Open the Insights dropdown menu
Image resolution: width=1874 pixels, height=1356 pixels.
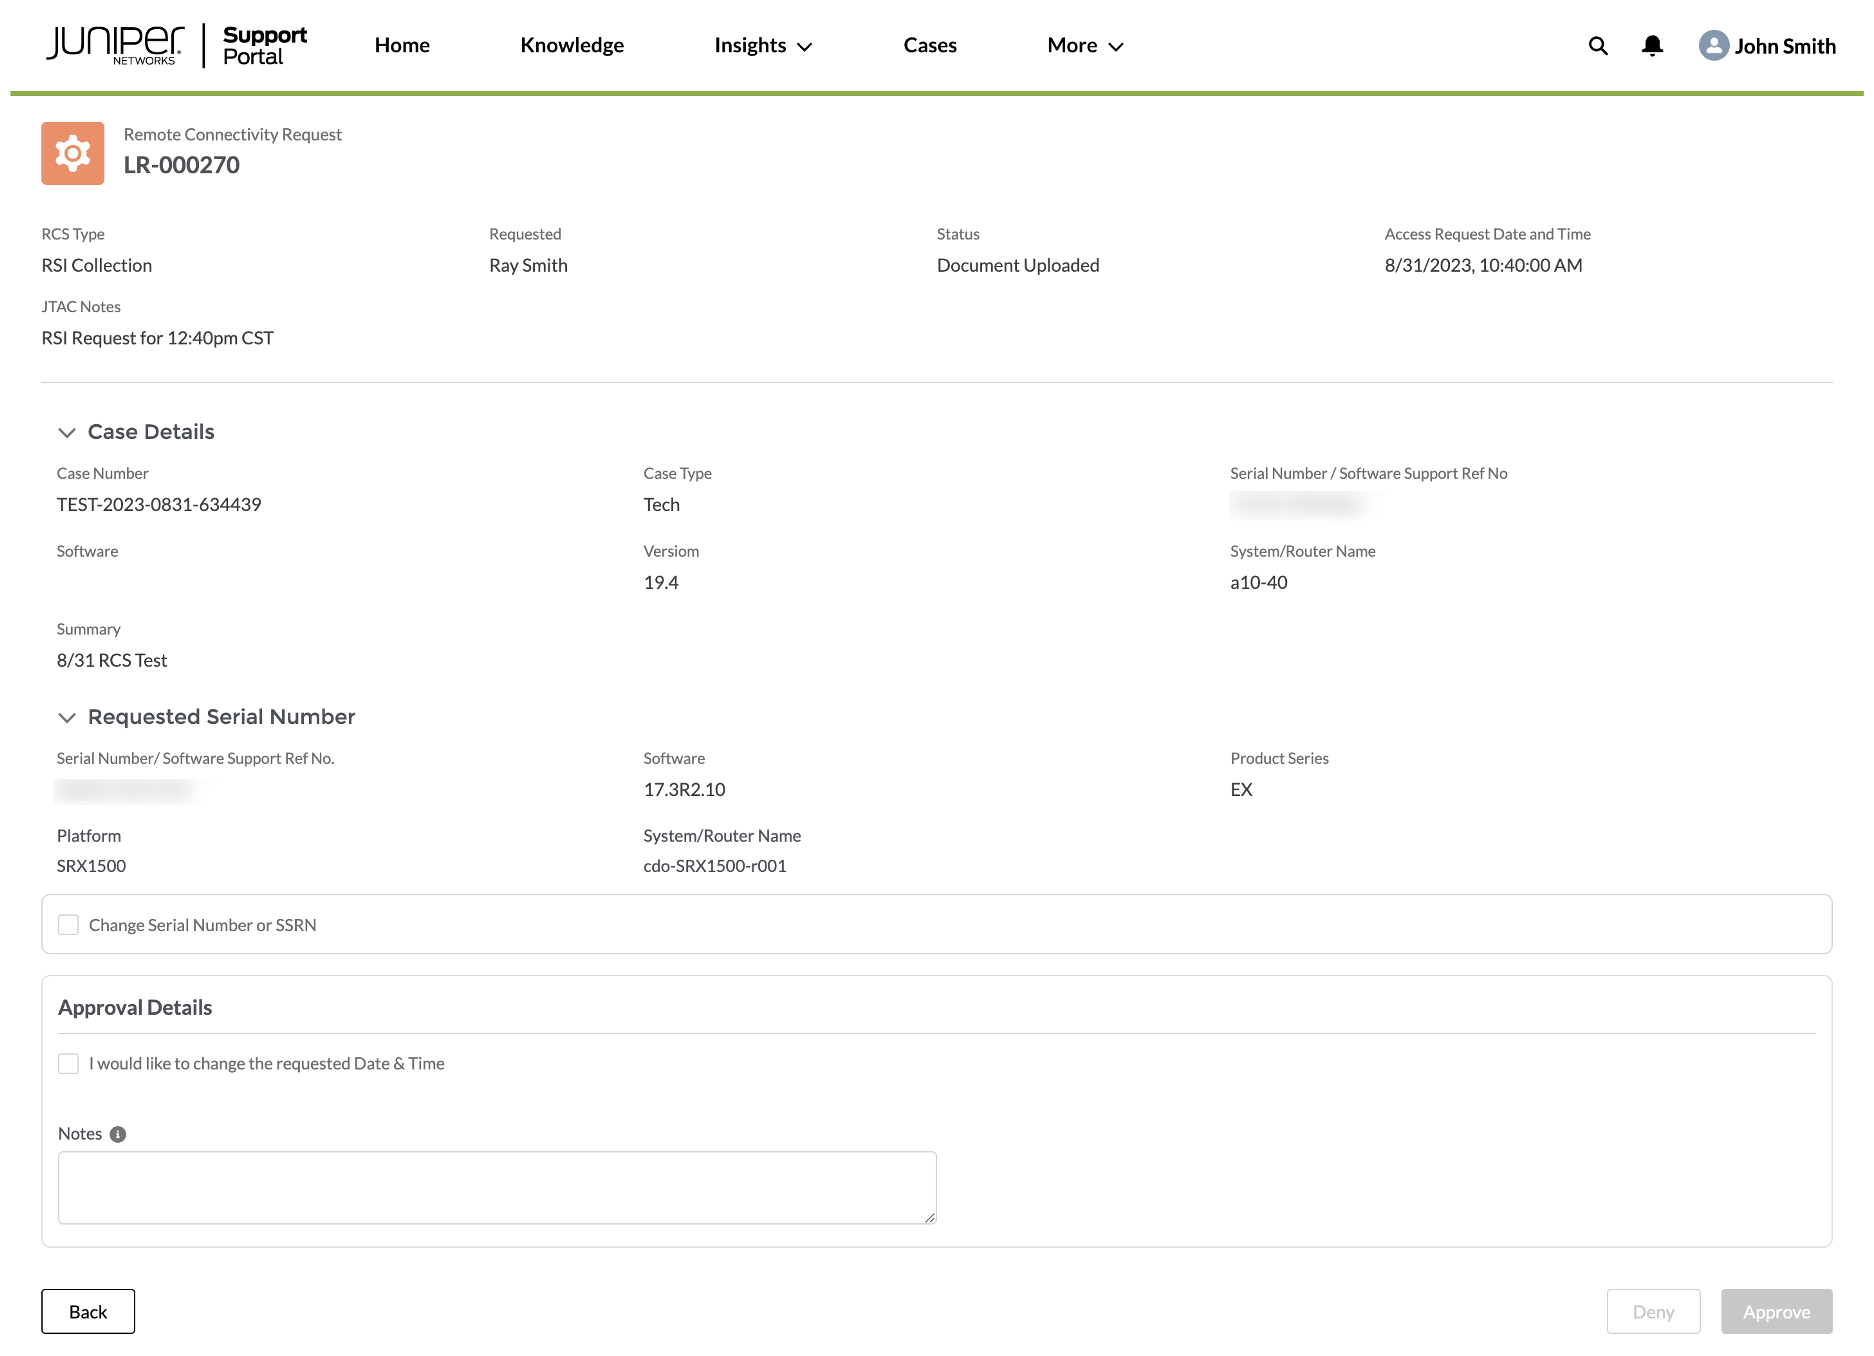[762, 45]
